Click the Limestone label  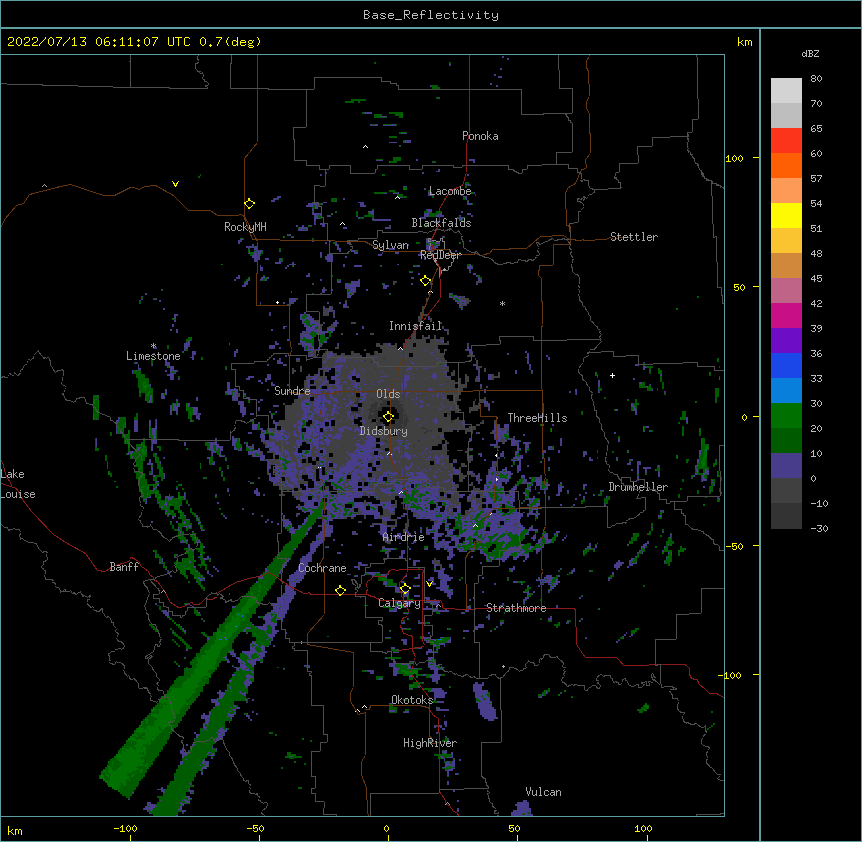[153, 356]
